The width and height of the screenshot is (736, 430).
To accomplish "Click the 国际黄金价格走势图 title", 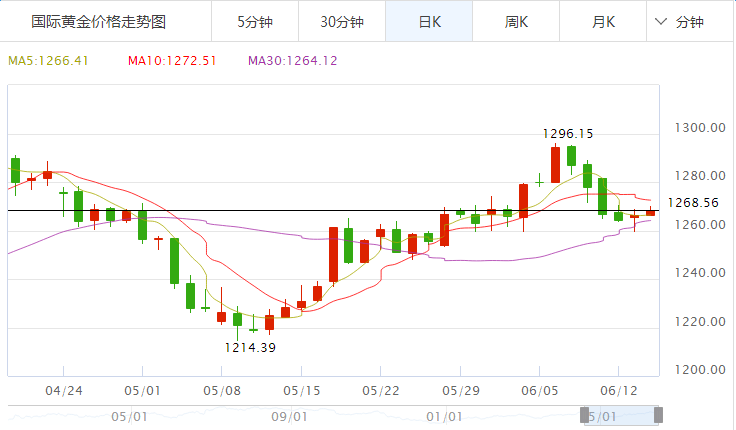I will 98,21.
